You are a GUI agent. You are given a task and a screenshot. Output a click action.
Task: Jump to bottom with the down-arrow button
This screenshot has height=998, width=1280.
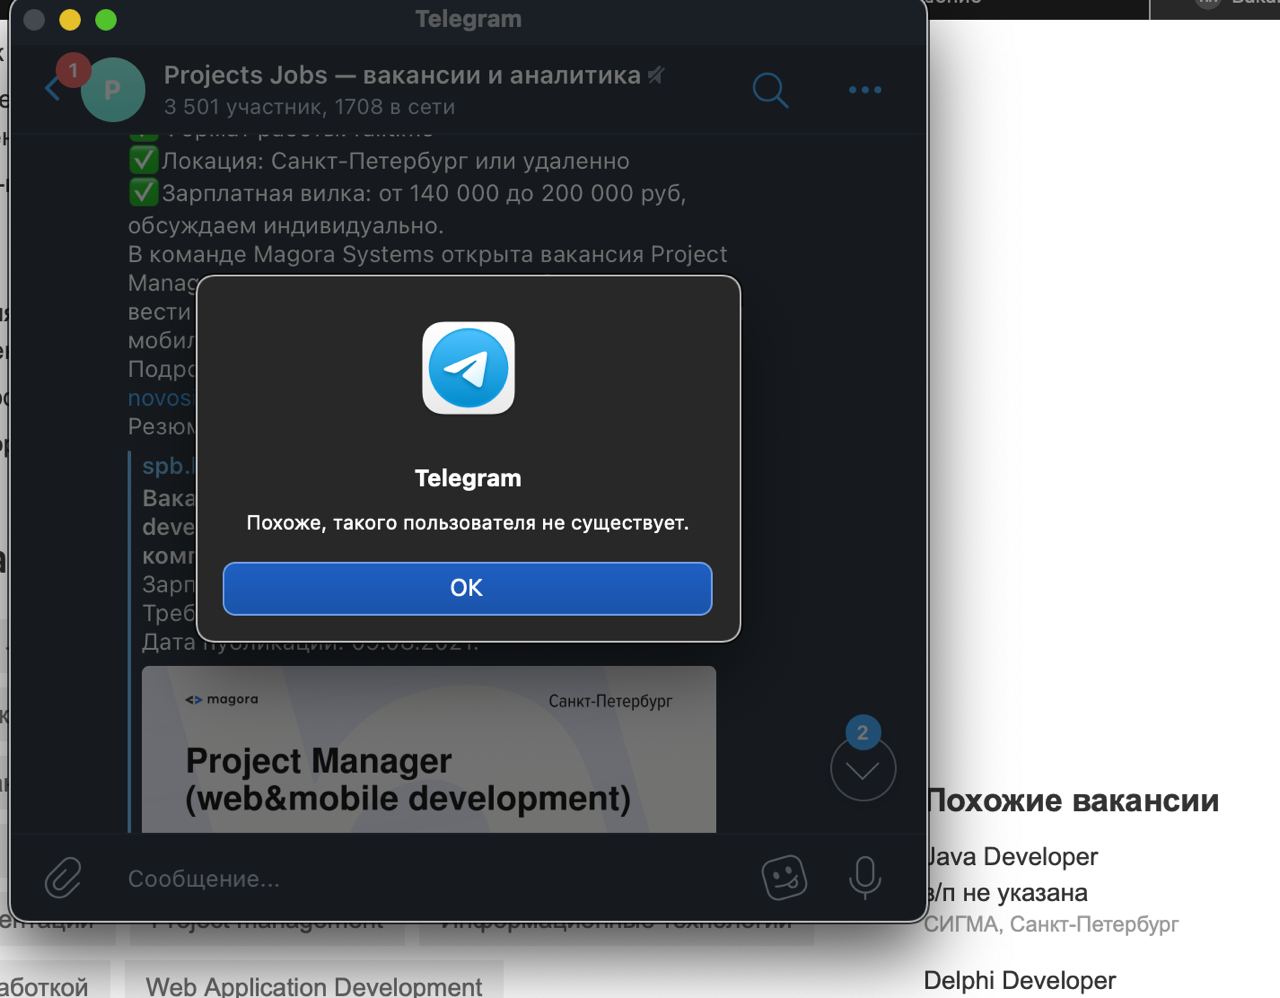pos(863,768)
